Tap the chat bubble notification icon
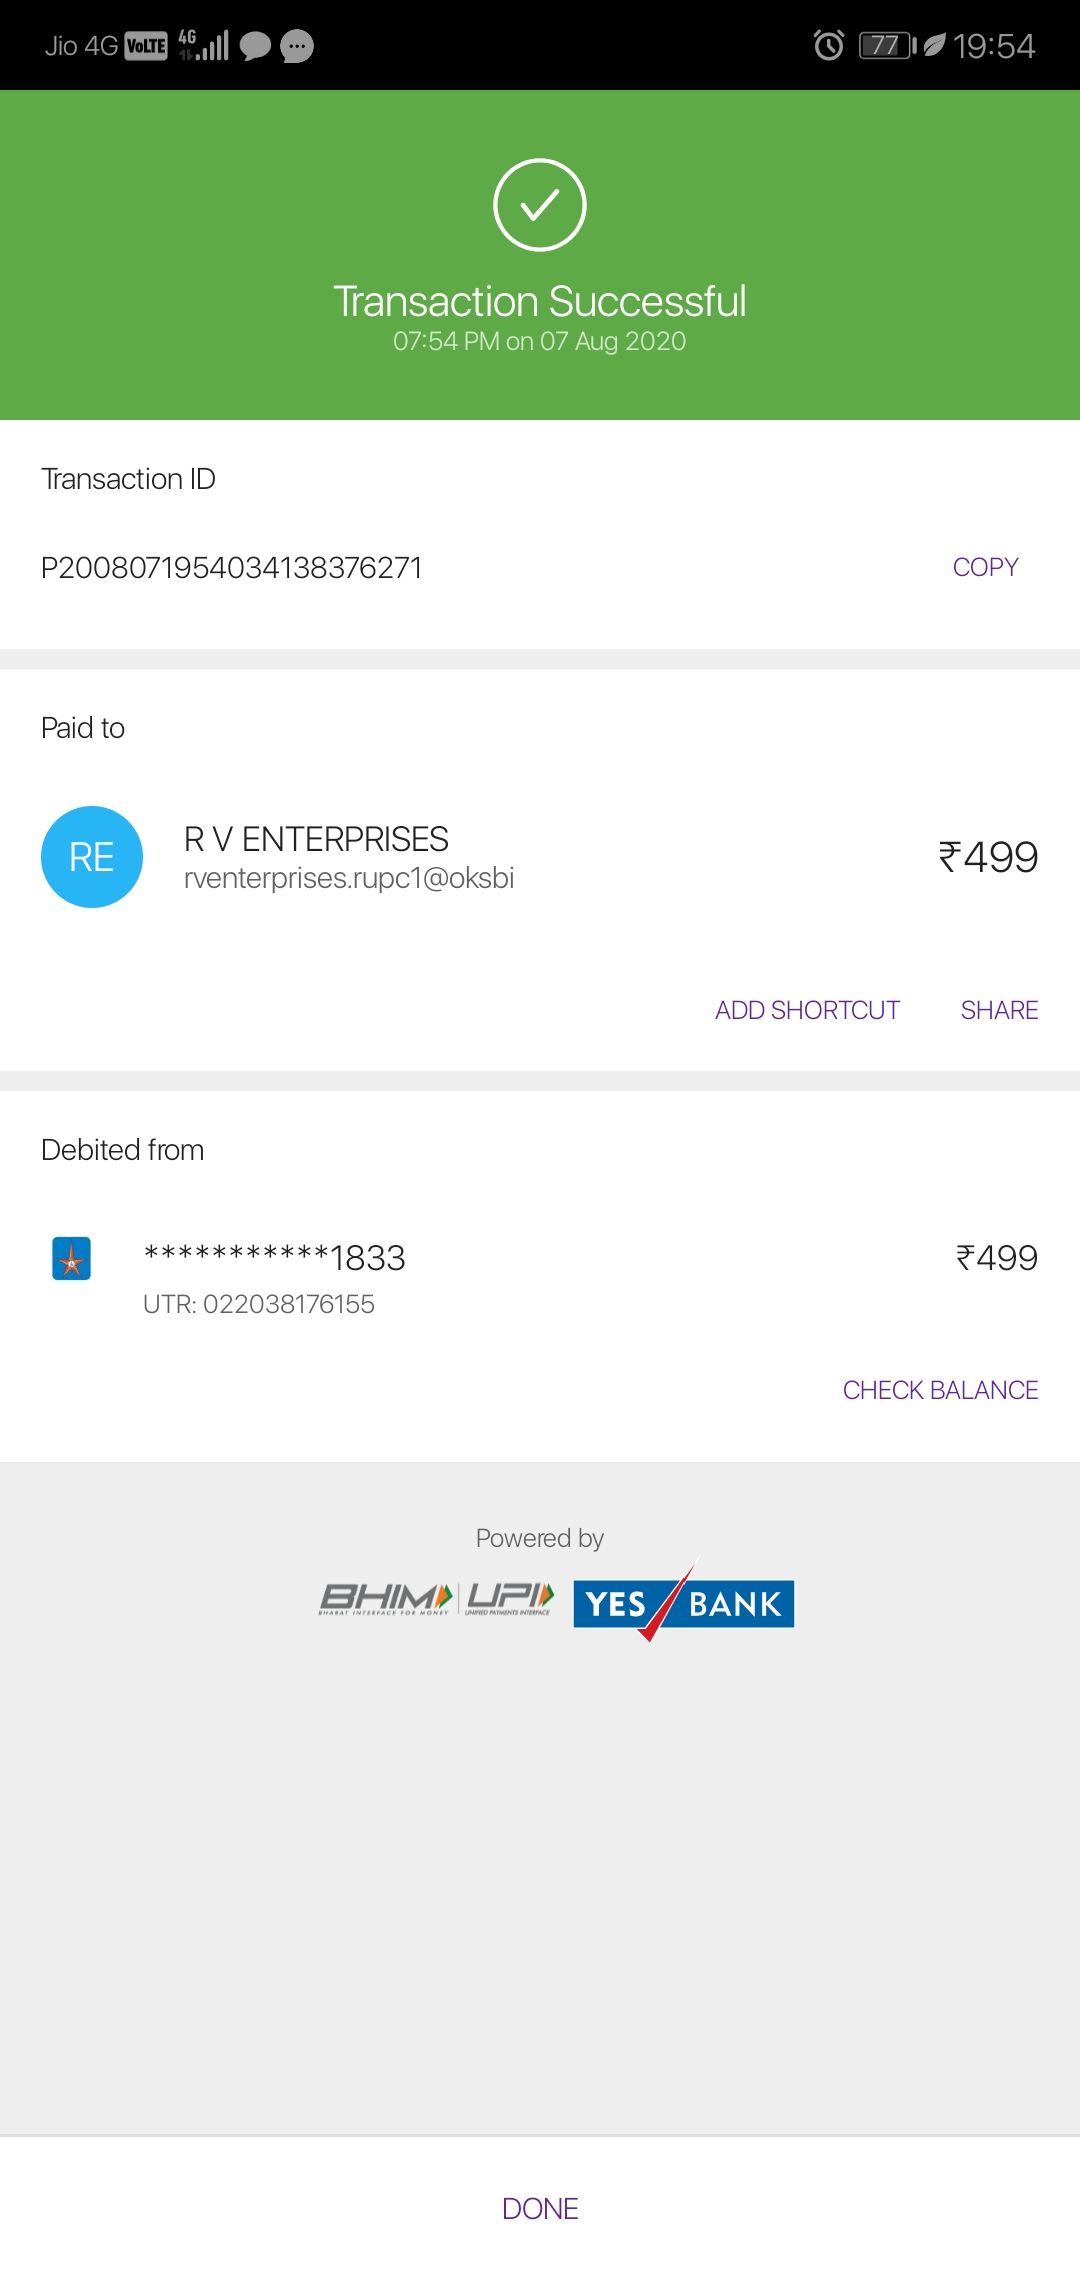 [x=255, y=46]
